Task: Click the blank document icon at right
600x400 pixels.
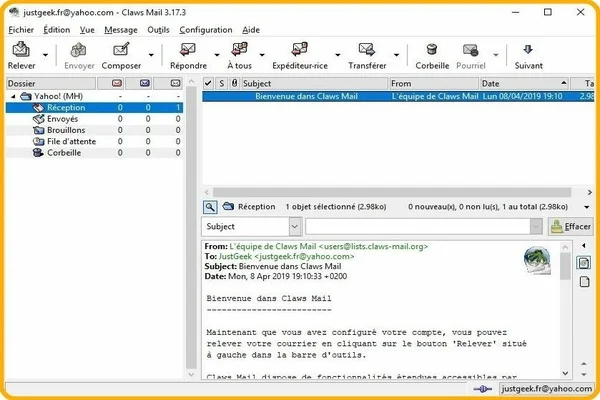Action: (x=584, y=282)
